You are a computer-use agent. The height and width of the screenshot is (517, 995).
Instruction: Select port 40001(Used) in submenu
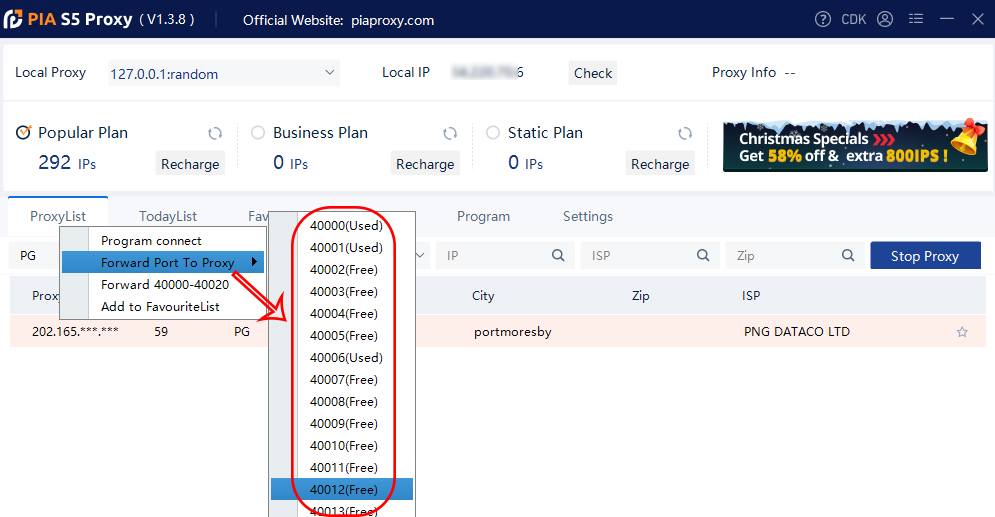[x=346, y=247]
